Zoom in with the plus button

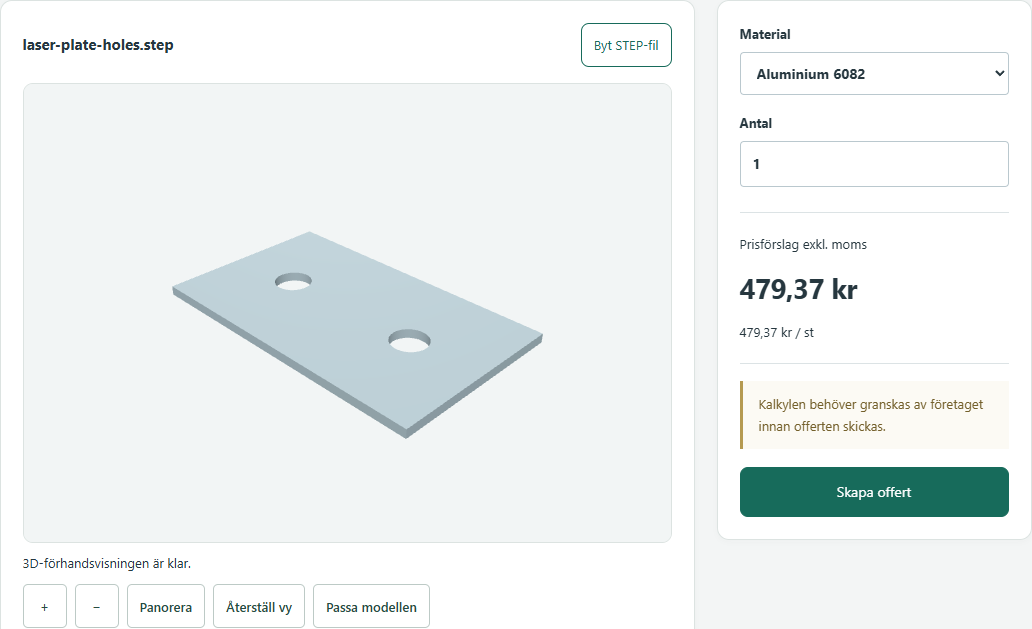tap(45, 607)
